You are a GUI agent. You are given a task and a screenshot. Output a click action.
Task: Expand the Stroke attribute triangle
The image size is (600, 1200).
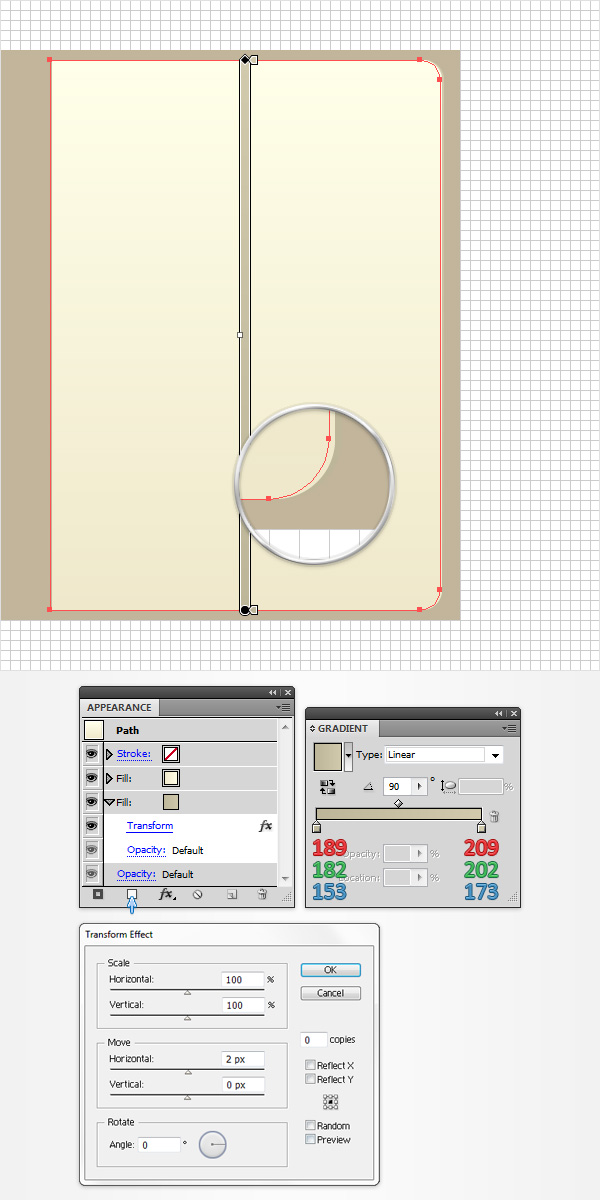(x=109, y=754)
